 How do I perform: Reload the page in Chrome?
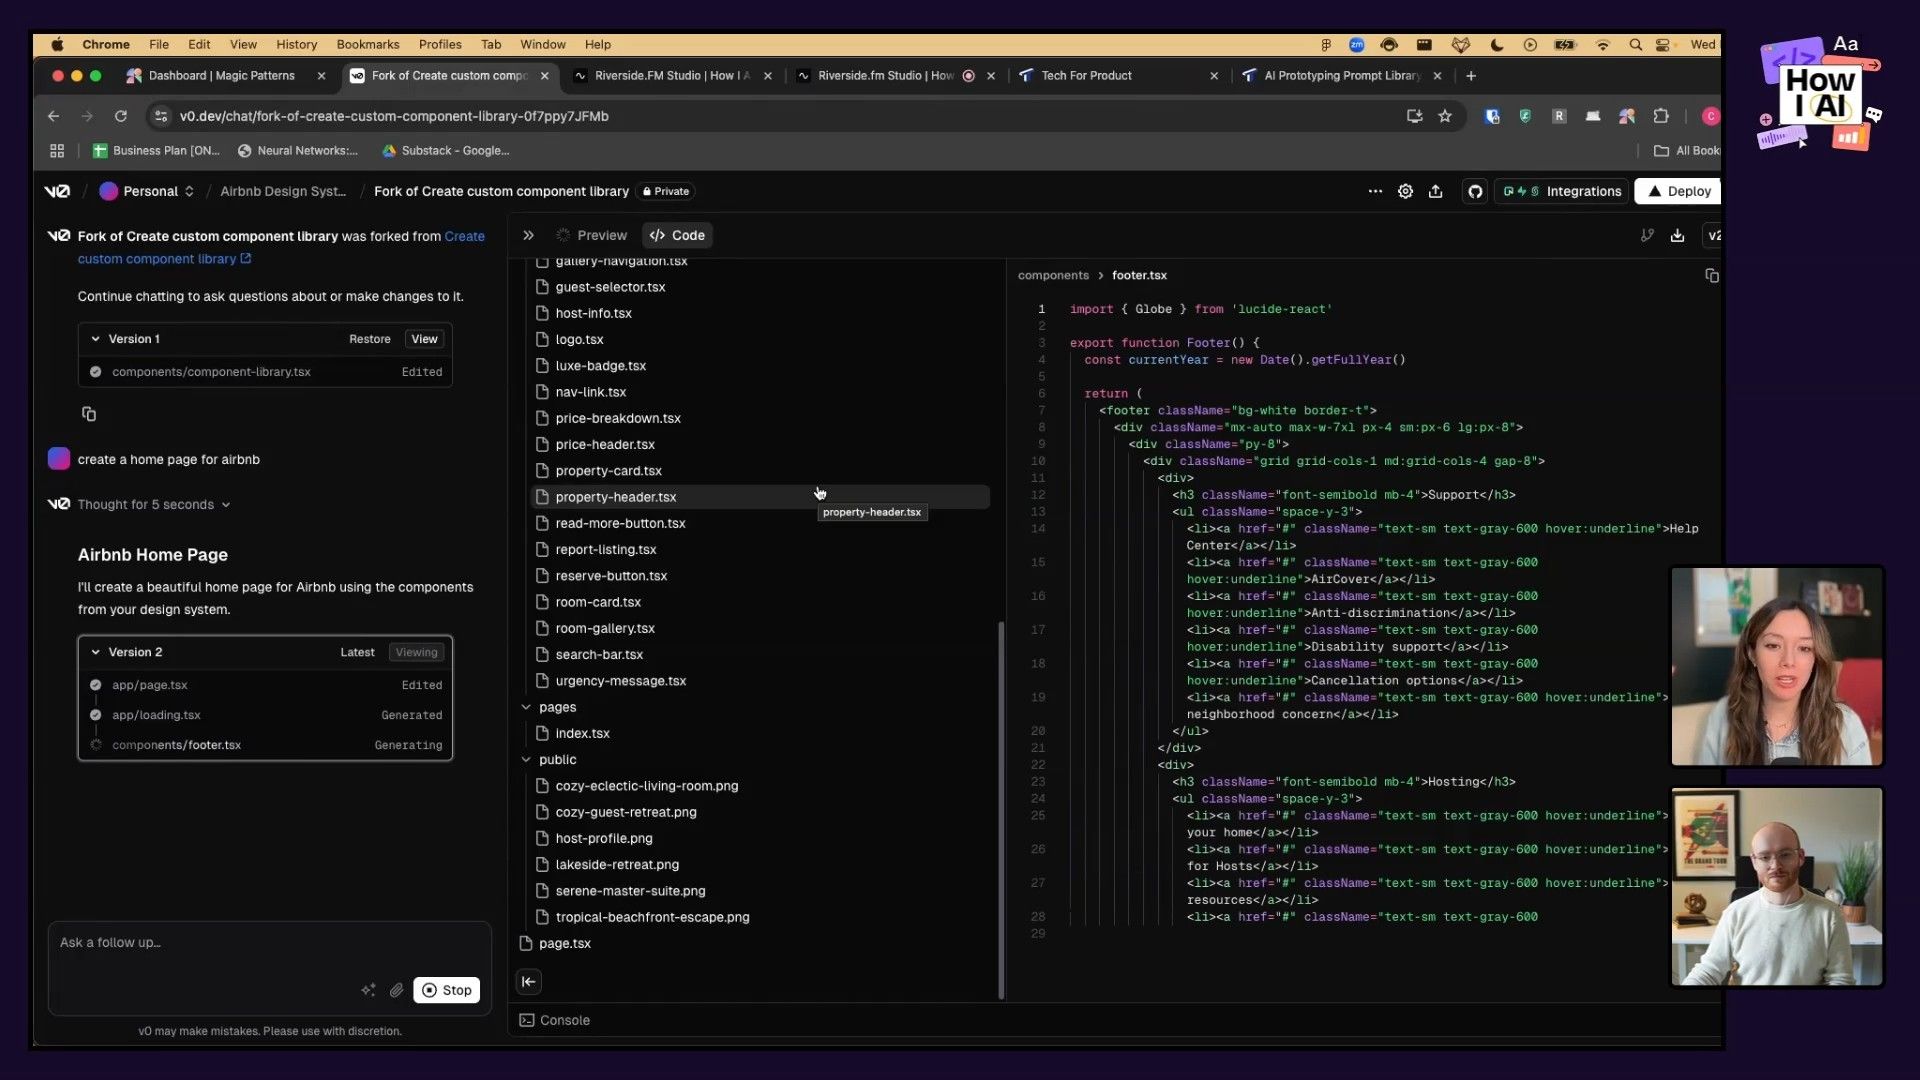pyautogui.click(x=120, y=116)
